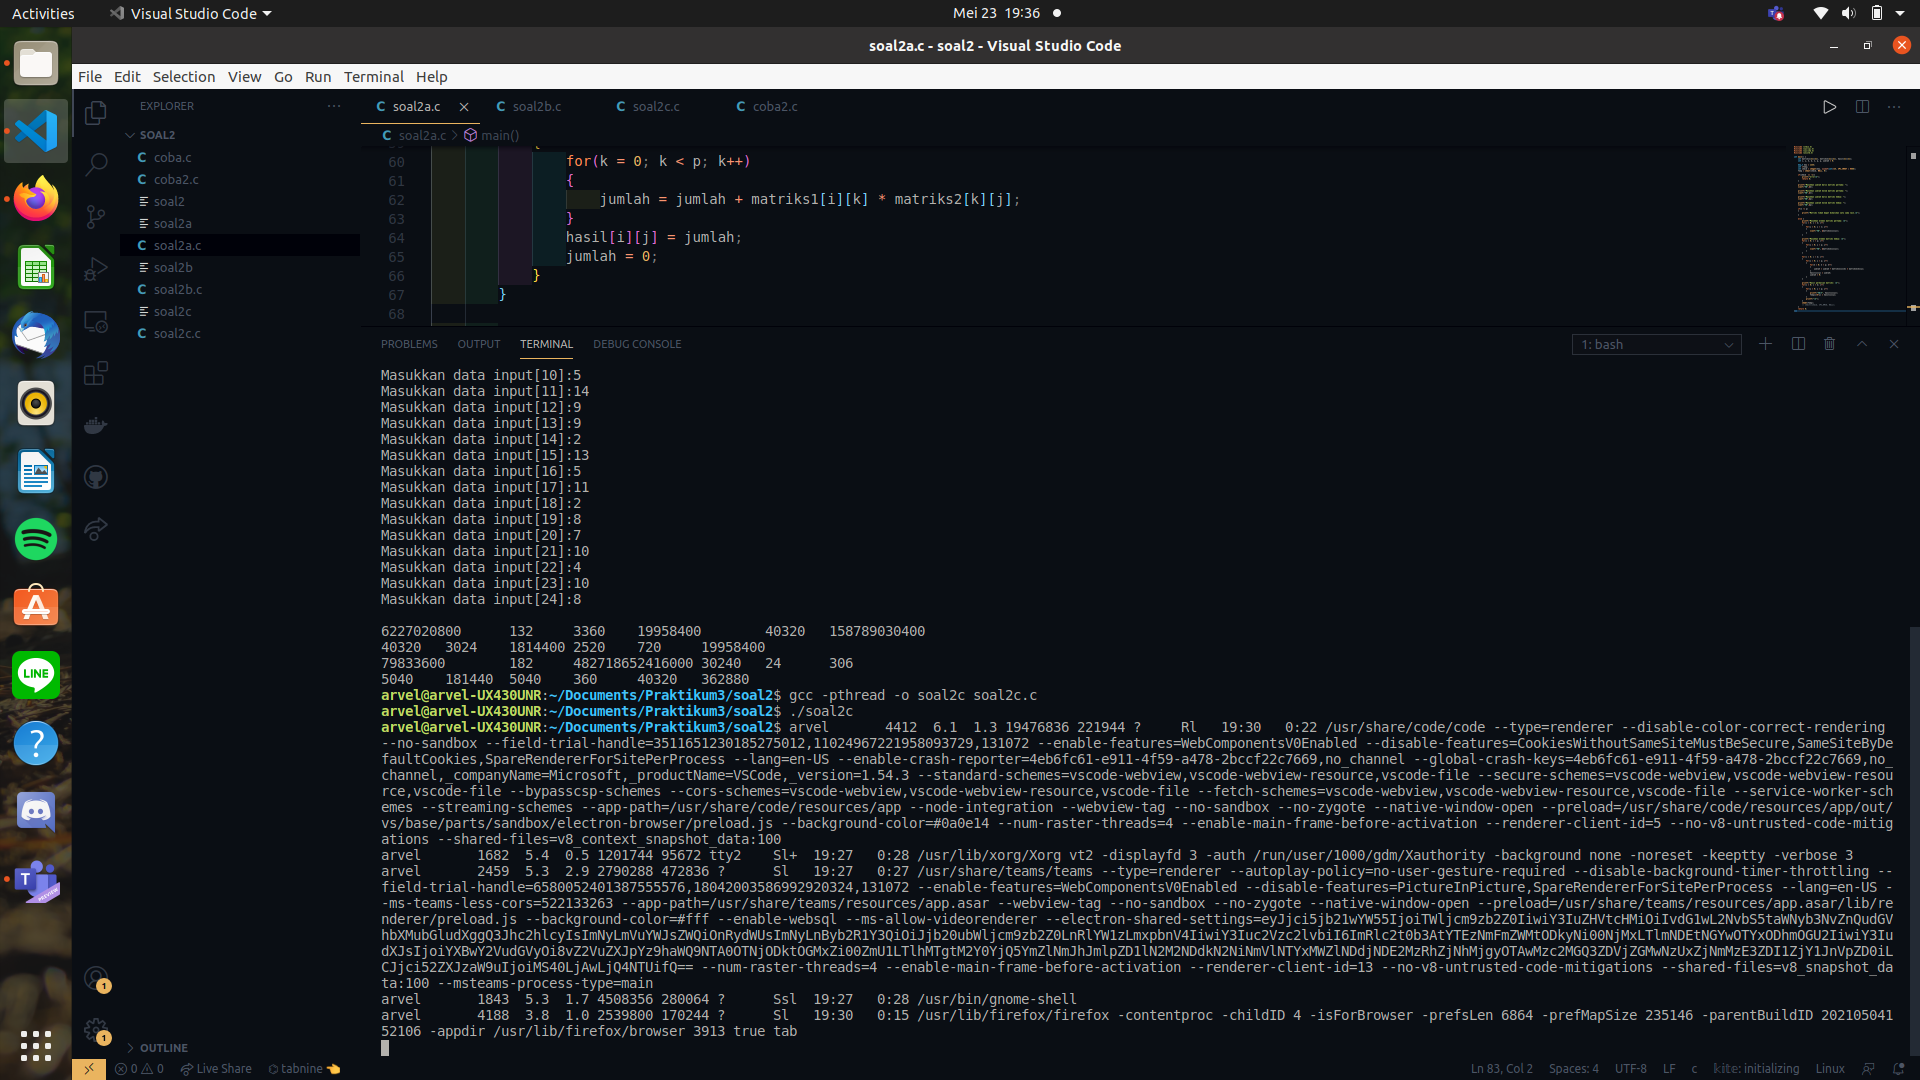Split the editor using the split icon
Viewport: 1920px width, 1080px height.
[x=1863, y=107]
